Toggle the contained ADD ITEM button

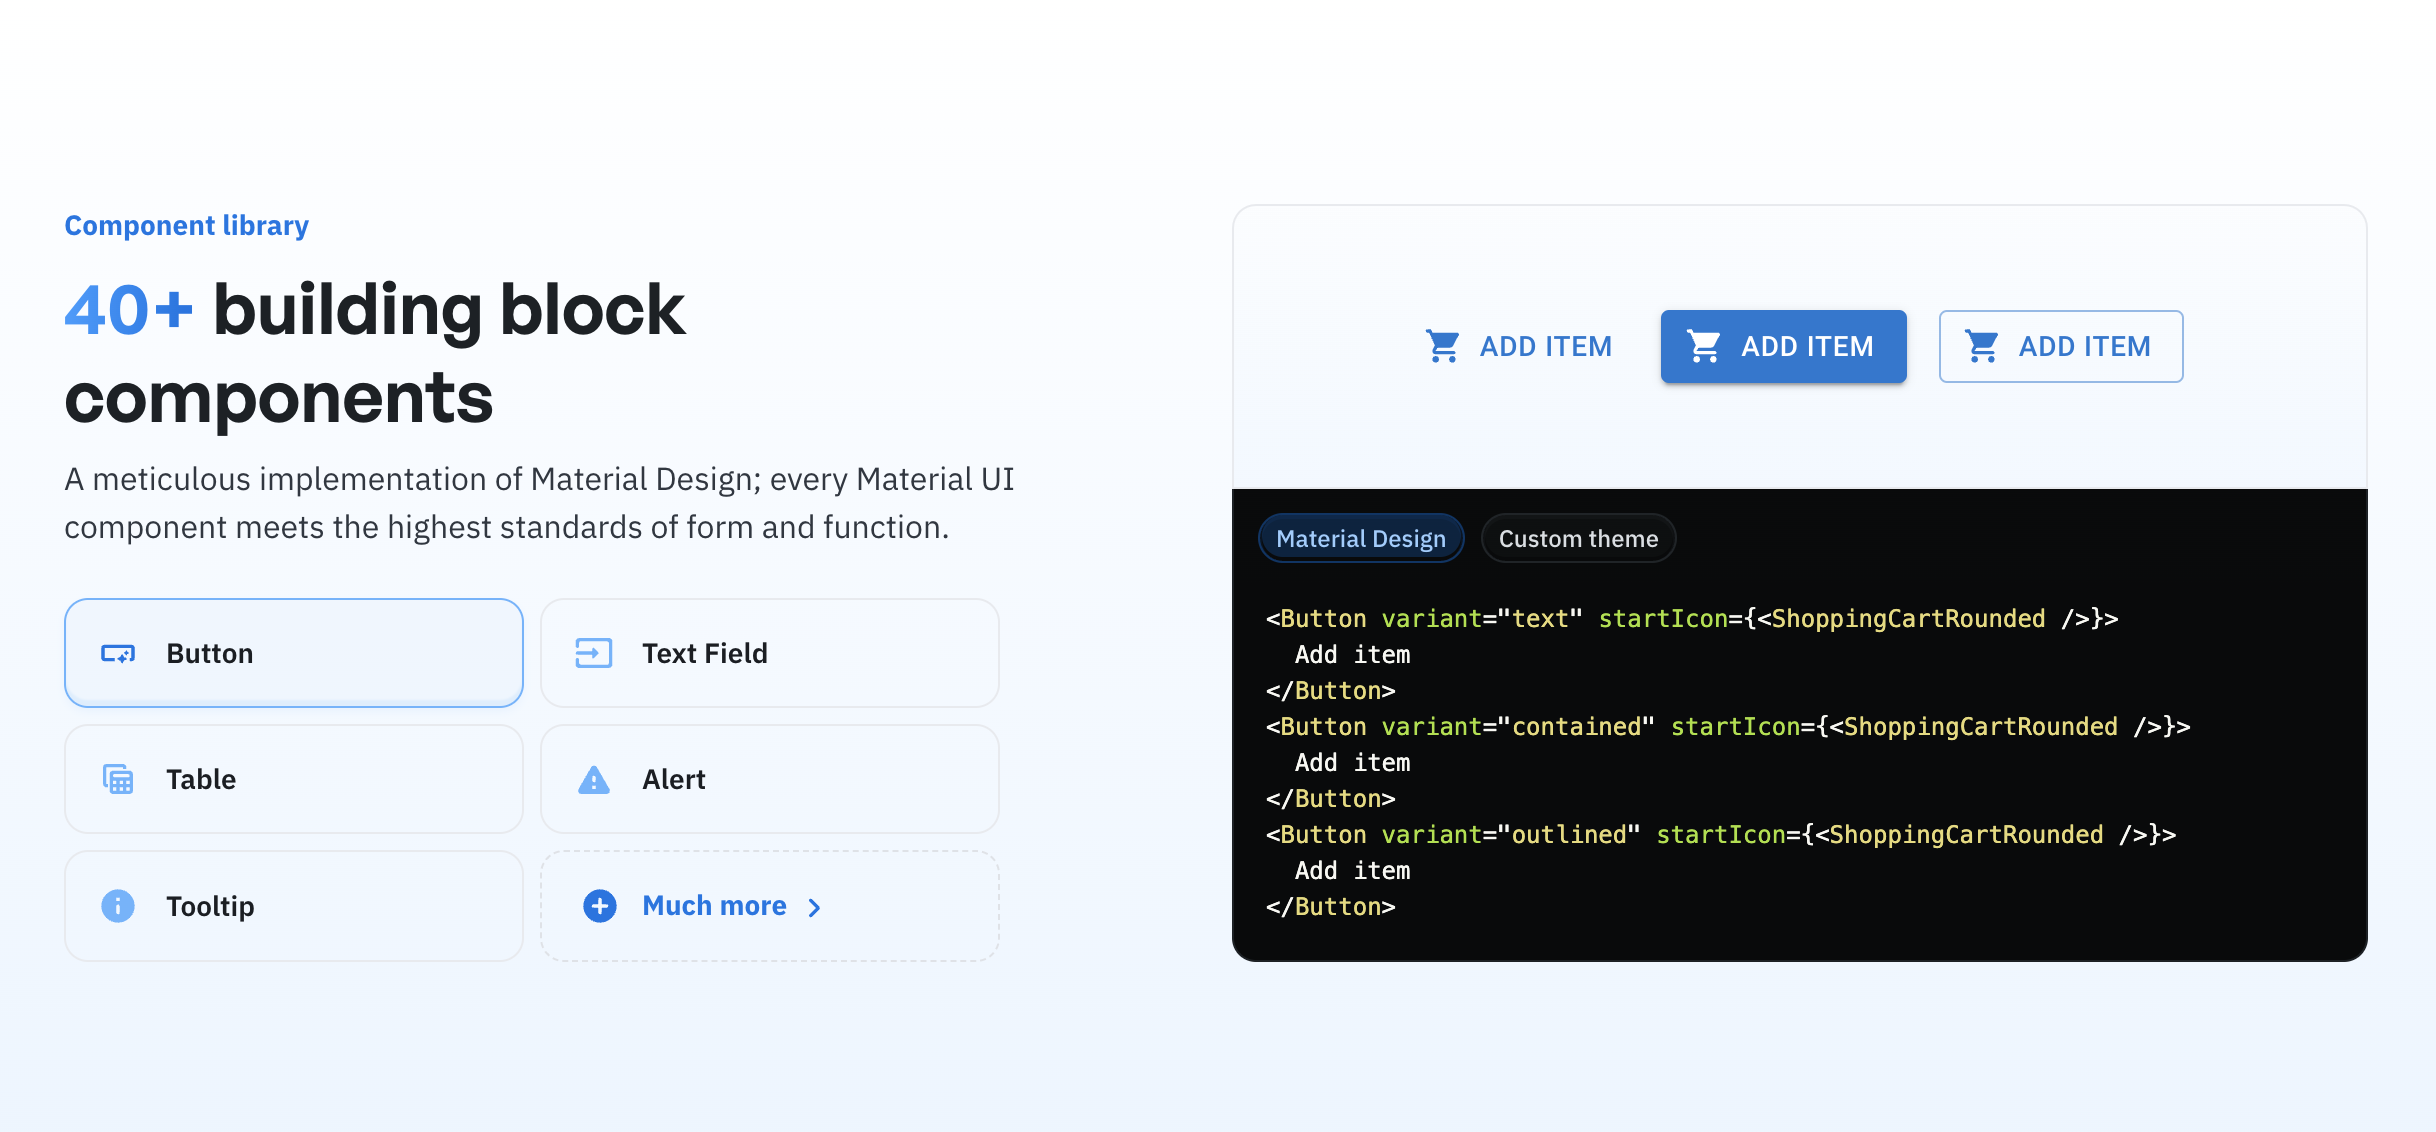pyautogui.click(x=1784, y=345)
